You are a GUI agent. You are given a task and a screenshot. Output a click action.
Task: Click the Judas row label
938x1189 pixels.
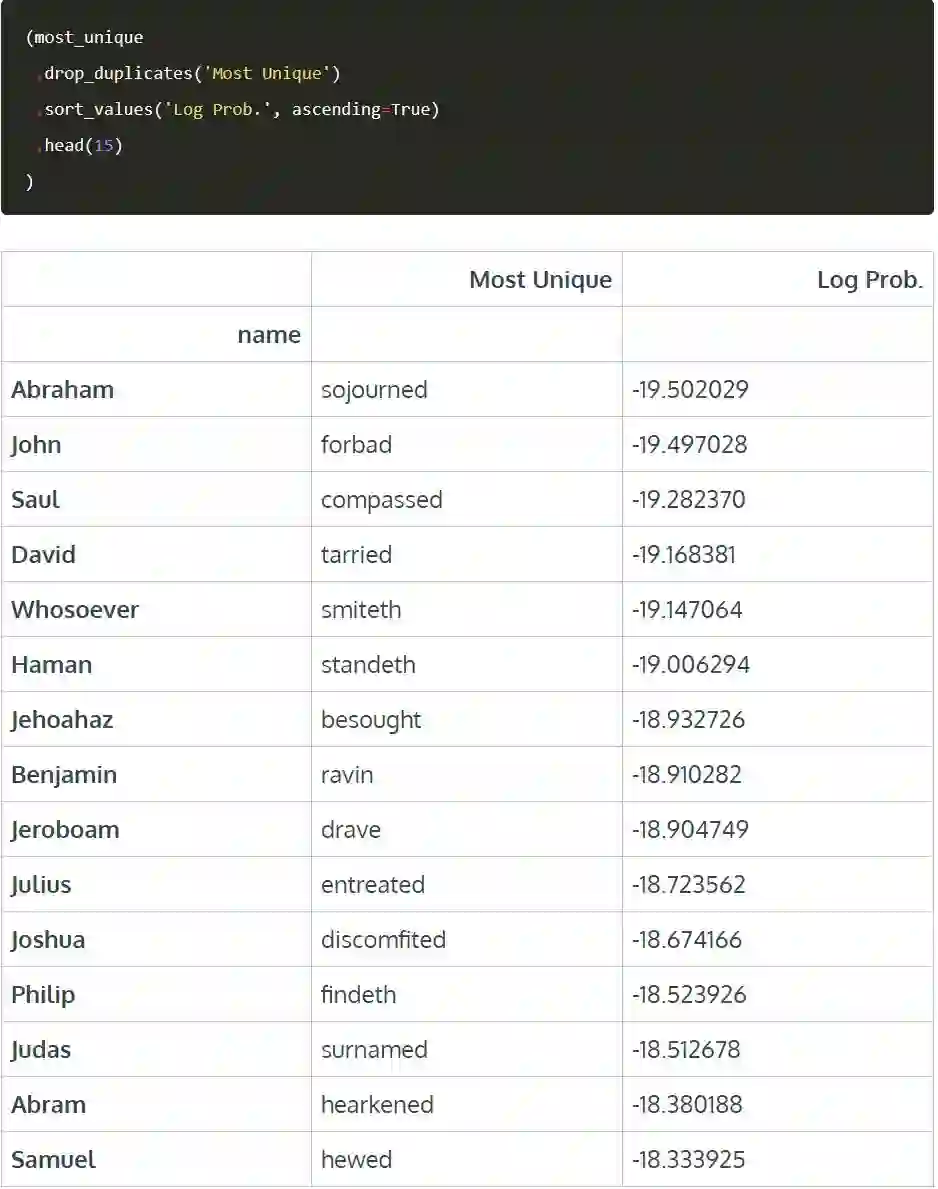click(42, 1050)
